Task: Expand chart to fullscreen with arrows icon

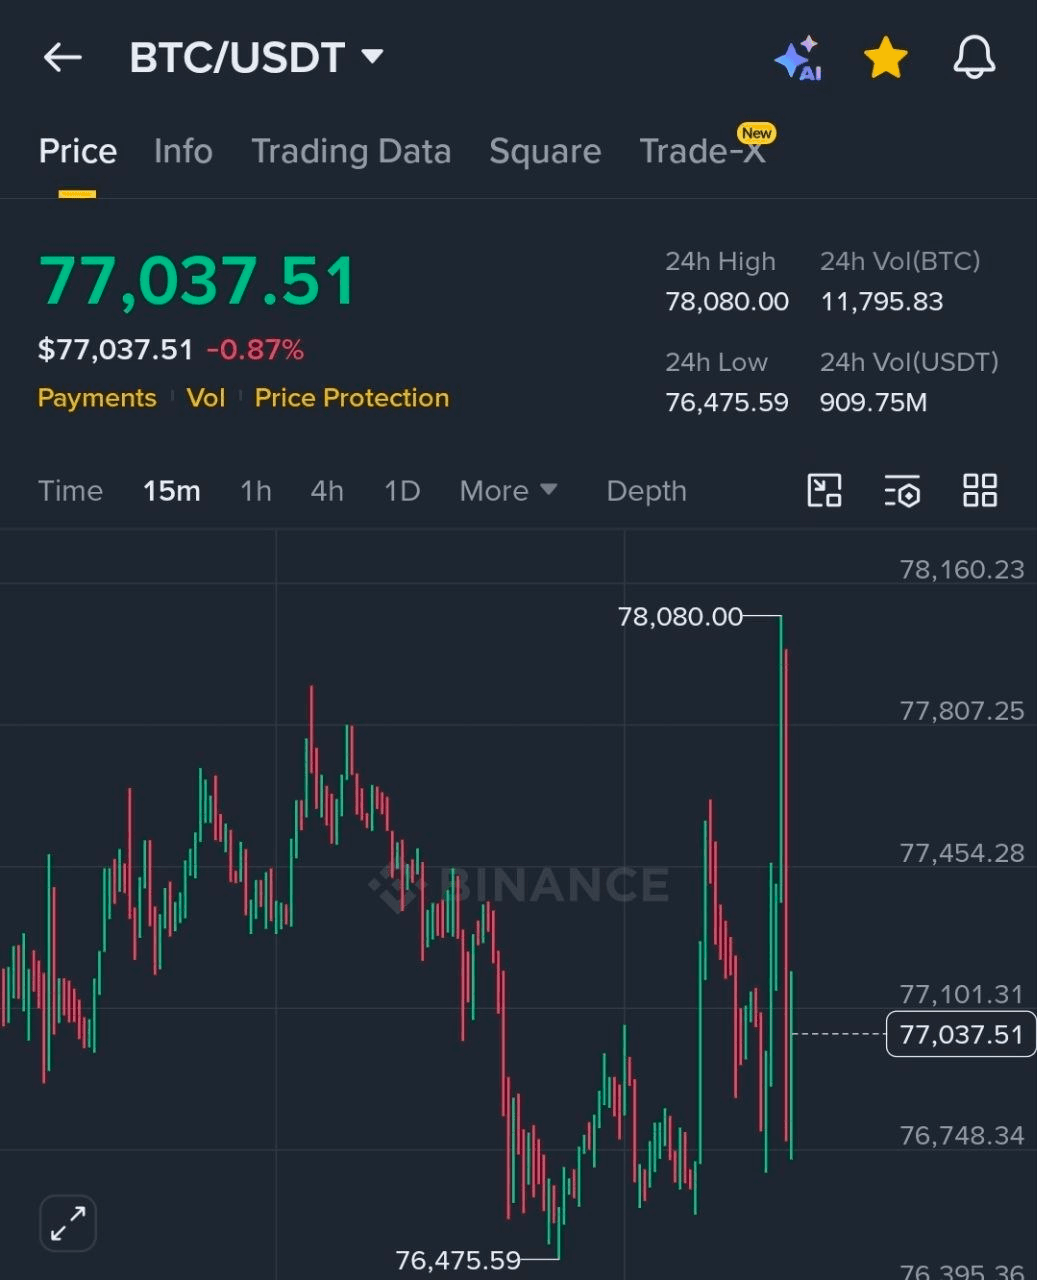Action: click(x=68, y=1223)
